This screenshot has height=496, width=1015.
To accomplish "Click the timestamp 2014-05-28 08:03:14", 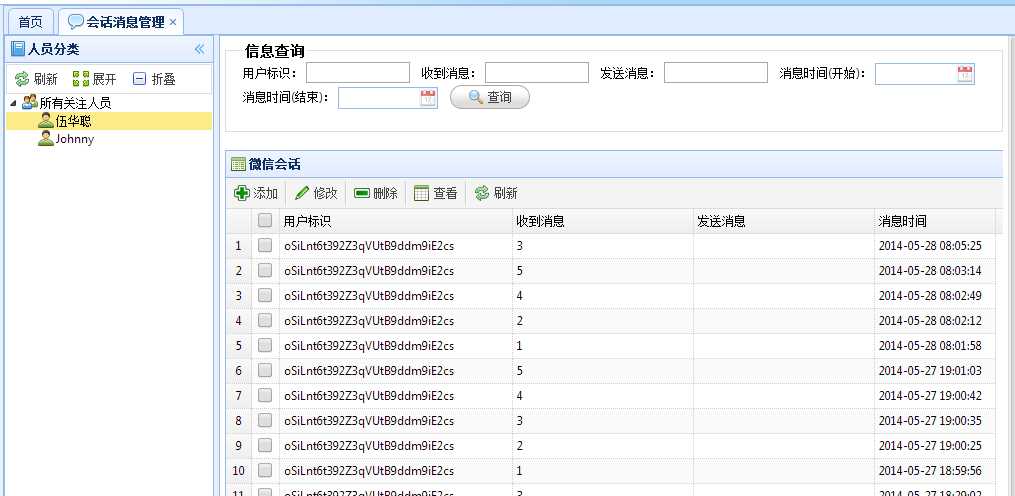I will (x=930, y=271).
